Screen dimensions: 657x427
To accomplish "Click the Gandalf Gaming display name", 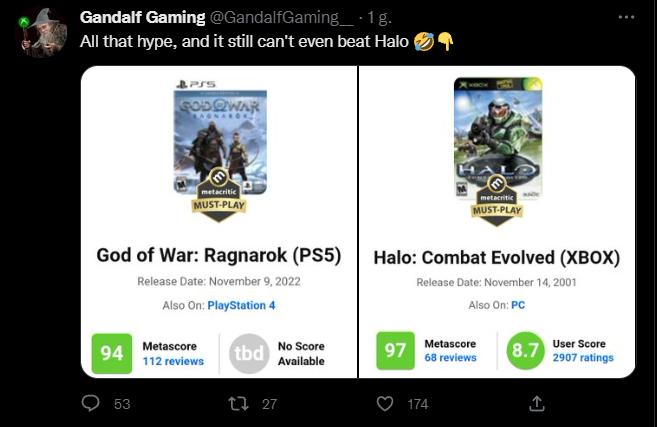I will 140,19.
